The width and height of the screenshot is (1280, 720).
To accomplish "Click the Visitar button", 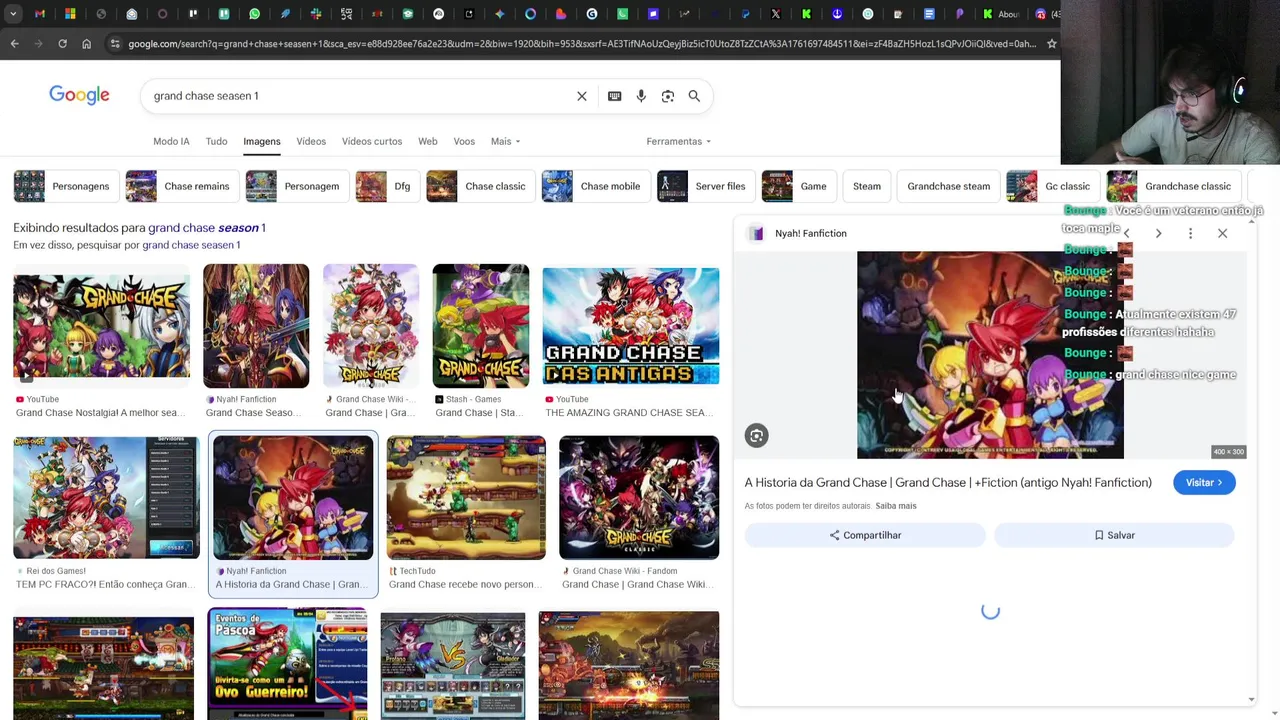I will point(1204,482).
